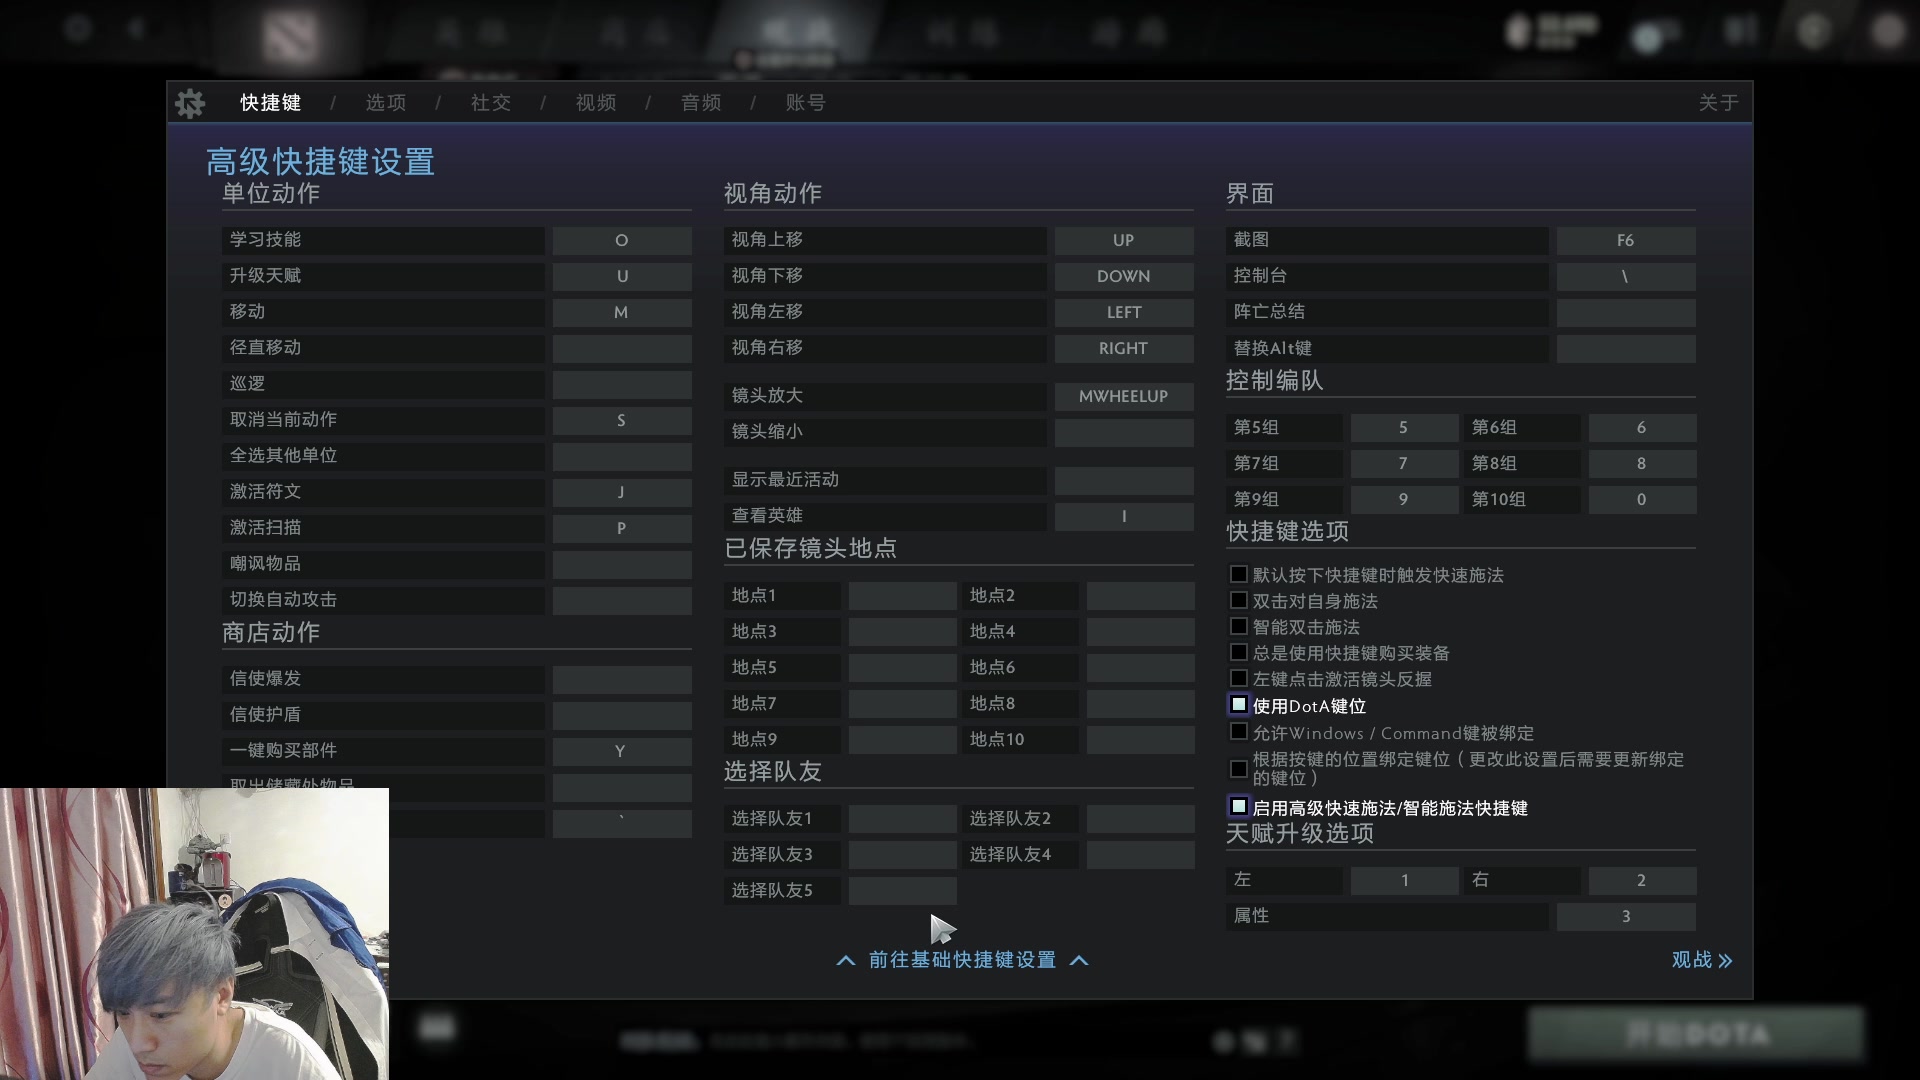The width and height of the screenshot is (1920, 1080).
Task: Click the left up-chevron beside 前往基础快捷键设置
Action: (844, 960)
